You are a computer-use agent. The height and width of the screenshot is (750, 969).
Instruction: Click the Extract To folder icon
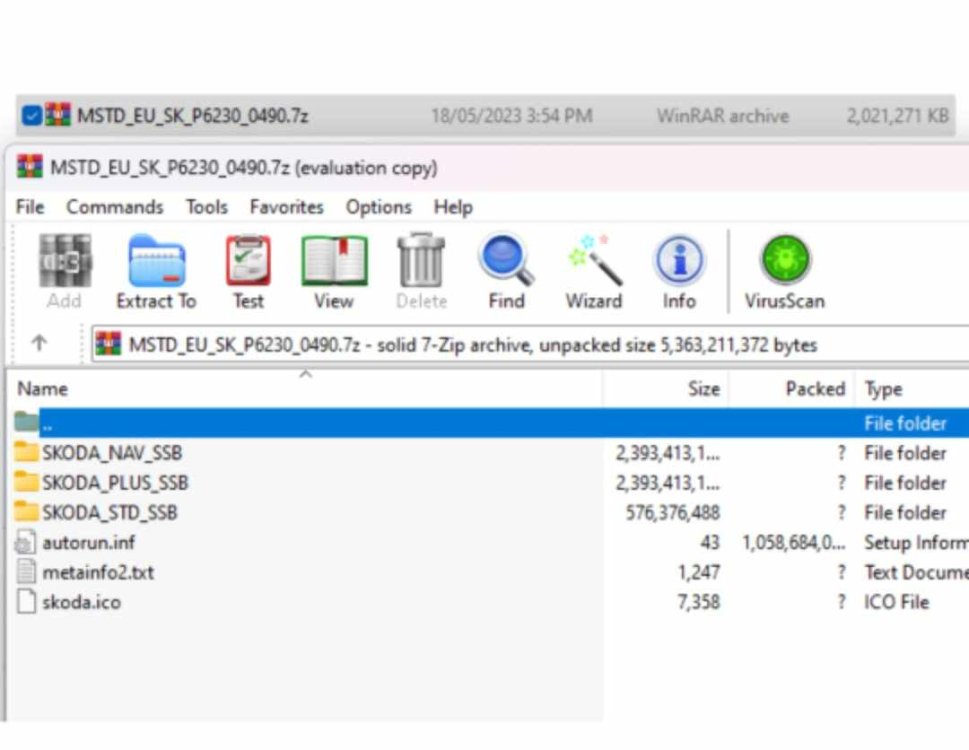tap(156, 261)
